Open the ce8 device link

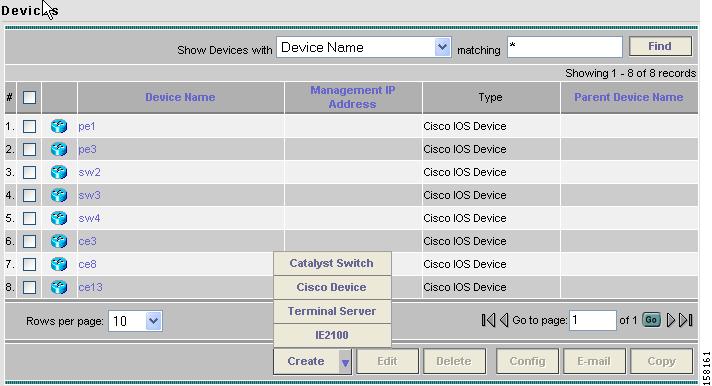point(87,264)
